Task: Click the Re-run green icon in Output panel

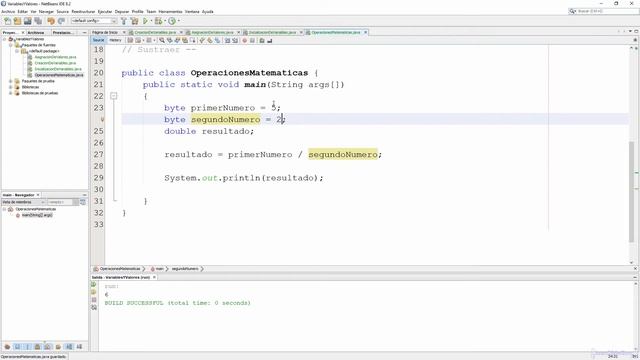Action: coord(94,284)
